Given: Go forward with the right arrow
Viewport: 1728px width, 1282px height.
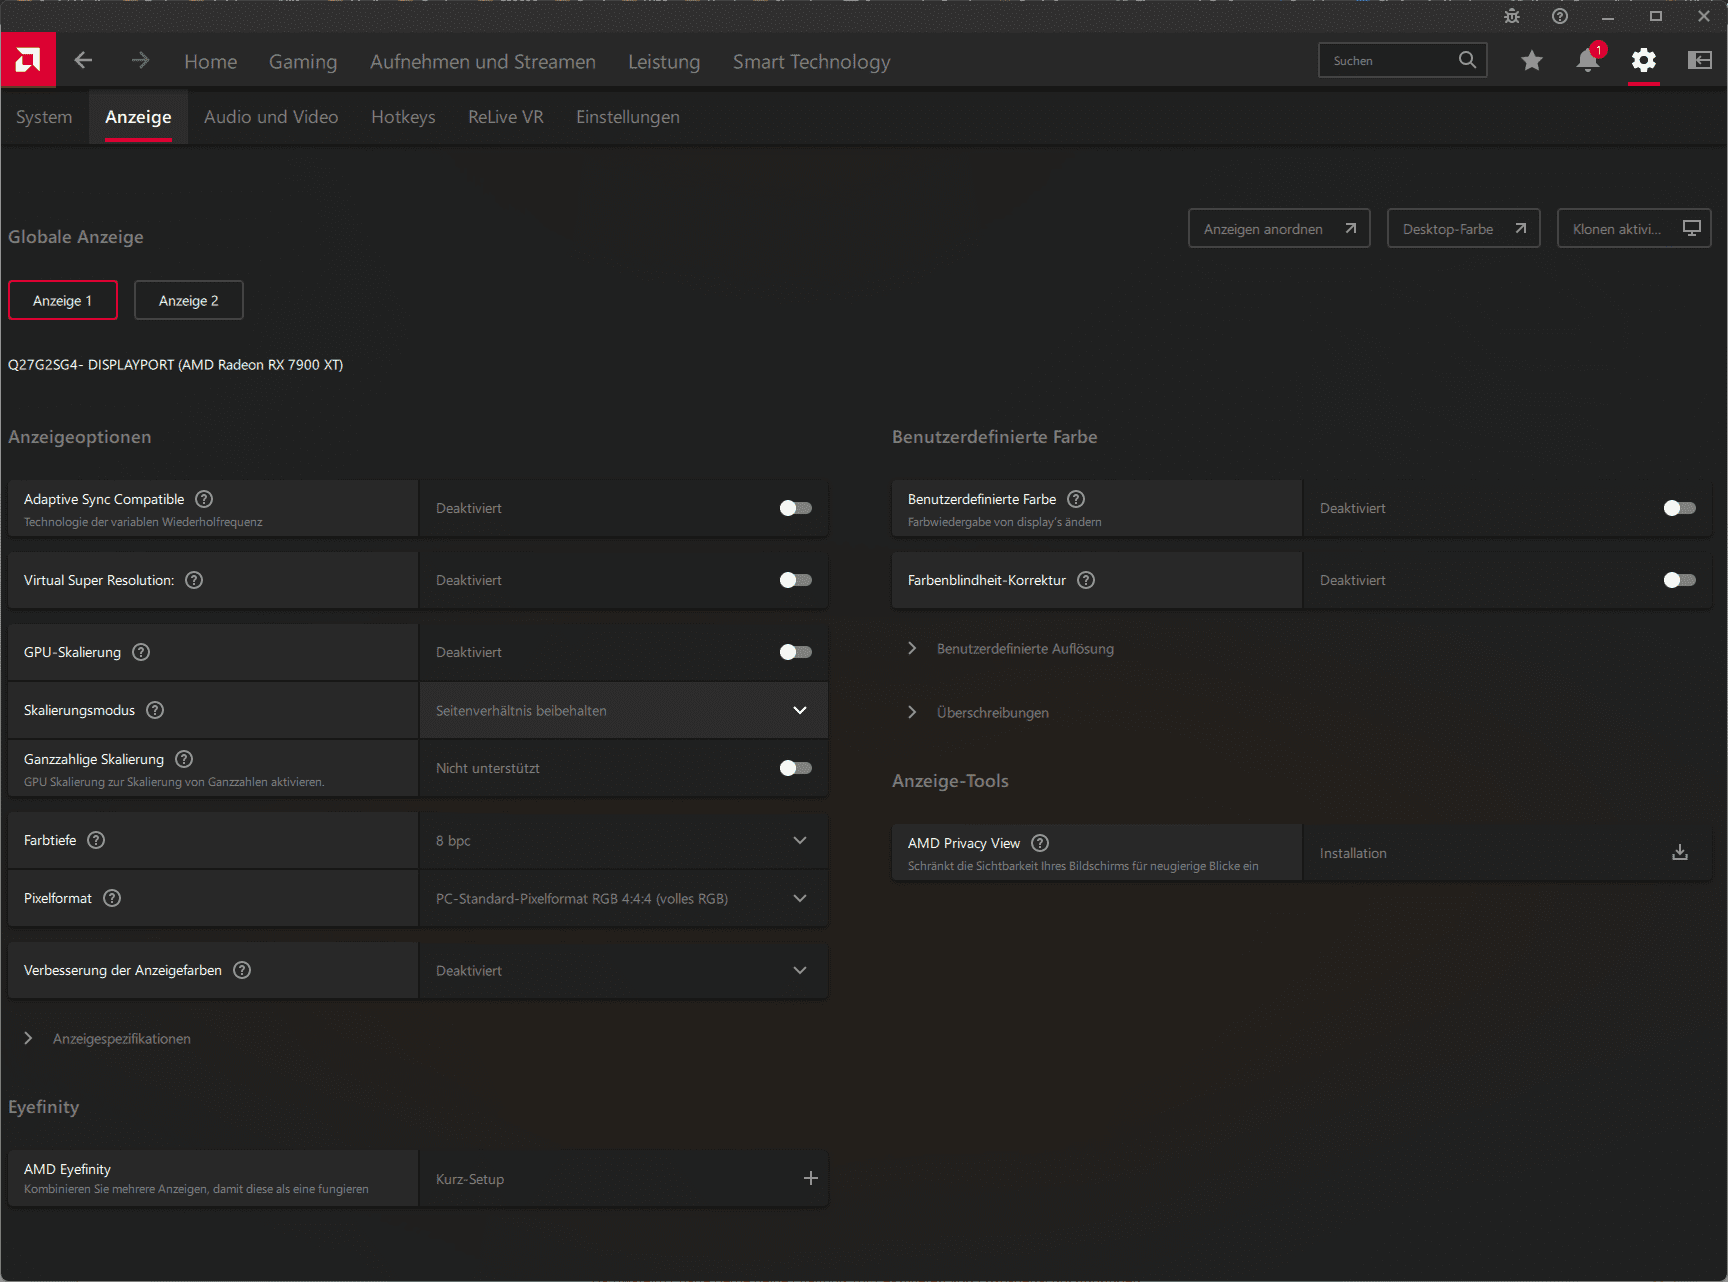Looking at the screenshot, I should pos(140,61).
